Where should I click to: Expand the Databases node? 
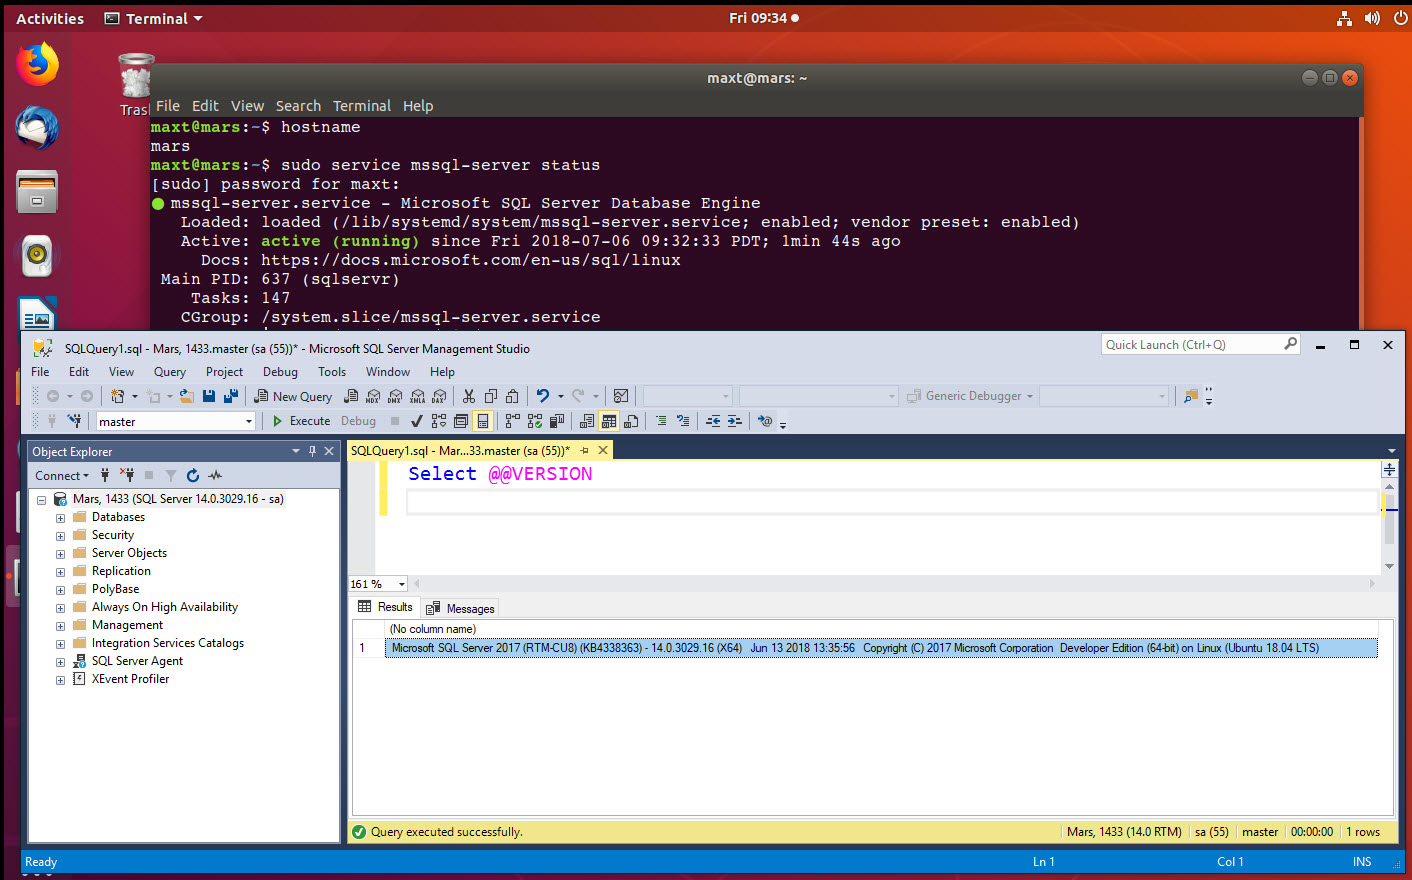[x=60, y=518]
